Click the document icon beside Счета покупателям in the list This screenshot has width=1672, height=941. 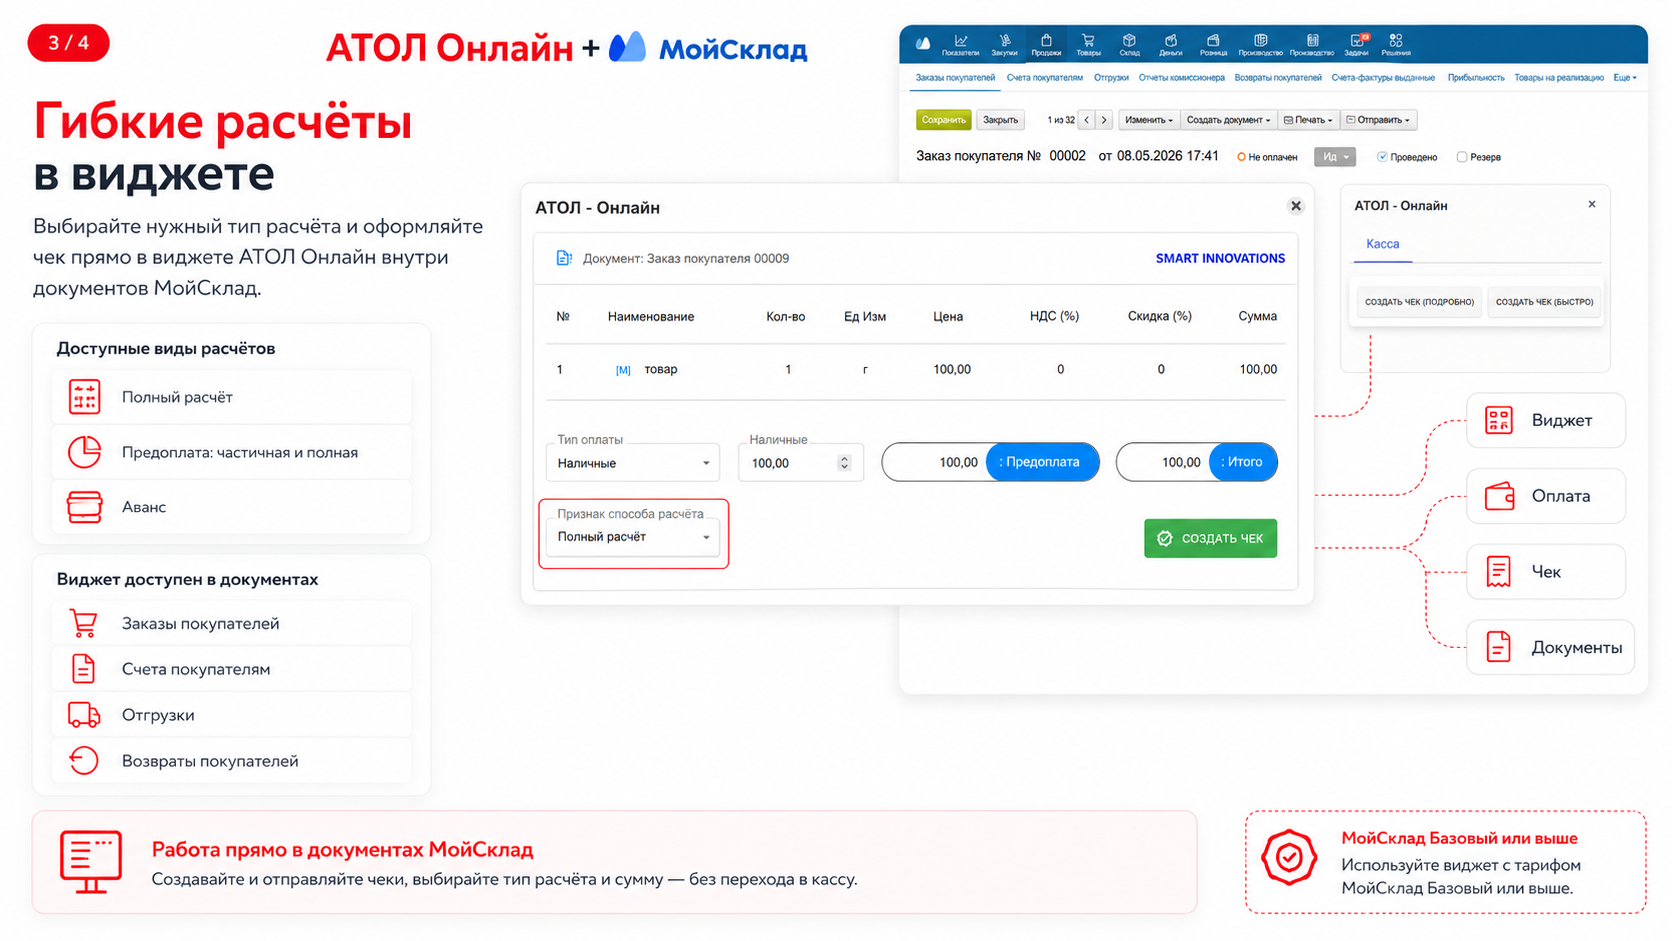click(x=84, y=669)
